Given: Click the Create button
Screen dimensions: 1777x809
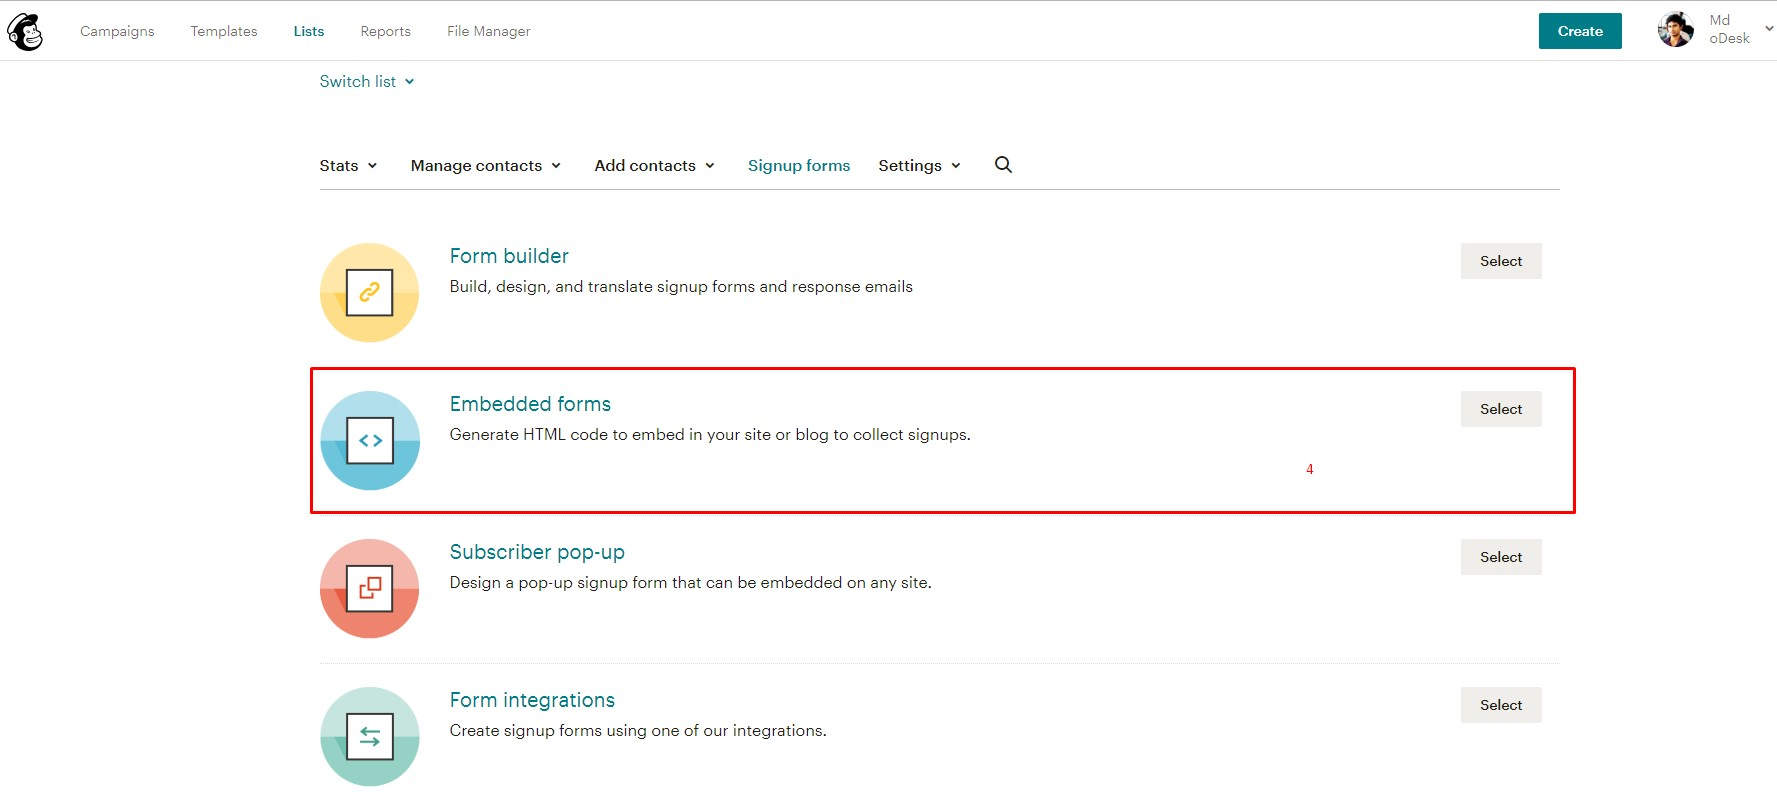Looking at the screenshot, I should coord(1580,31).
